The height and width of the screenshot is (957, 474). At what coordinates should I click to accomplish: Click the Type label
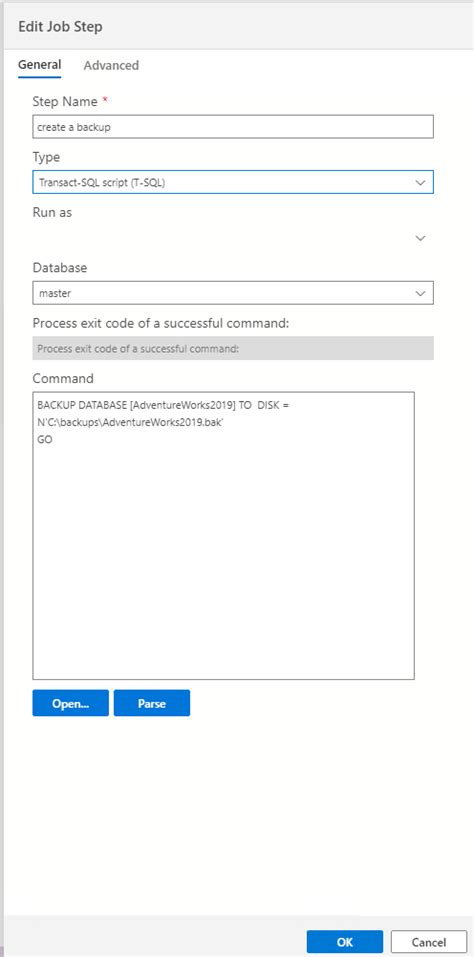point(46,157)
